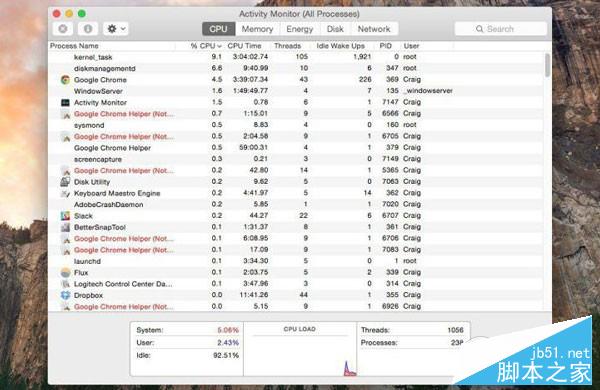Select Google Chrome Helper PID 379 row
This screenshot has width=600, height=390.
[296, 148]
